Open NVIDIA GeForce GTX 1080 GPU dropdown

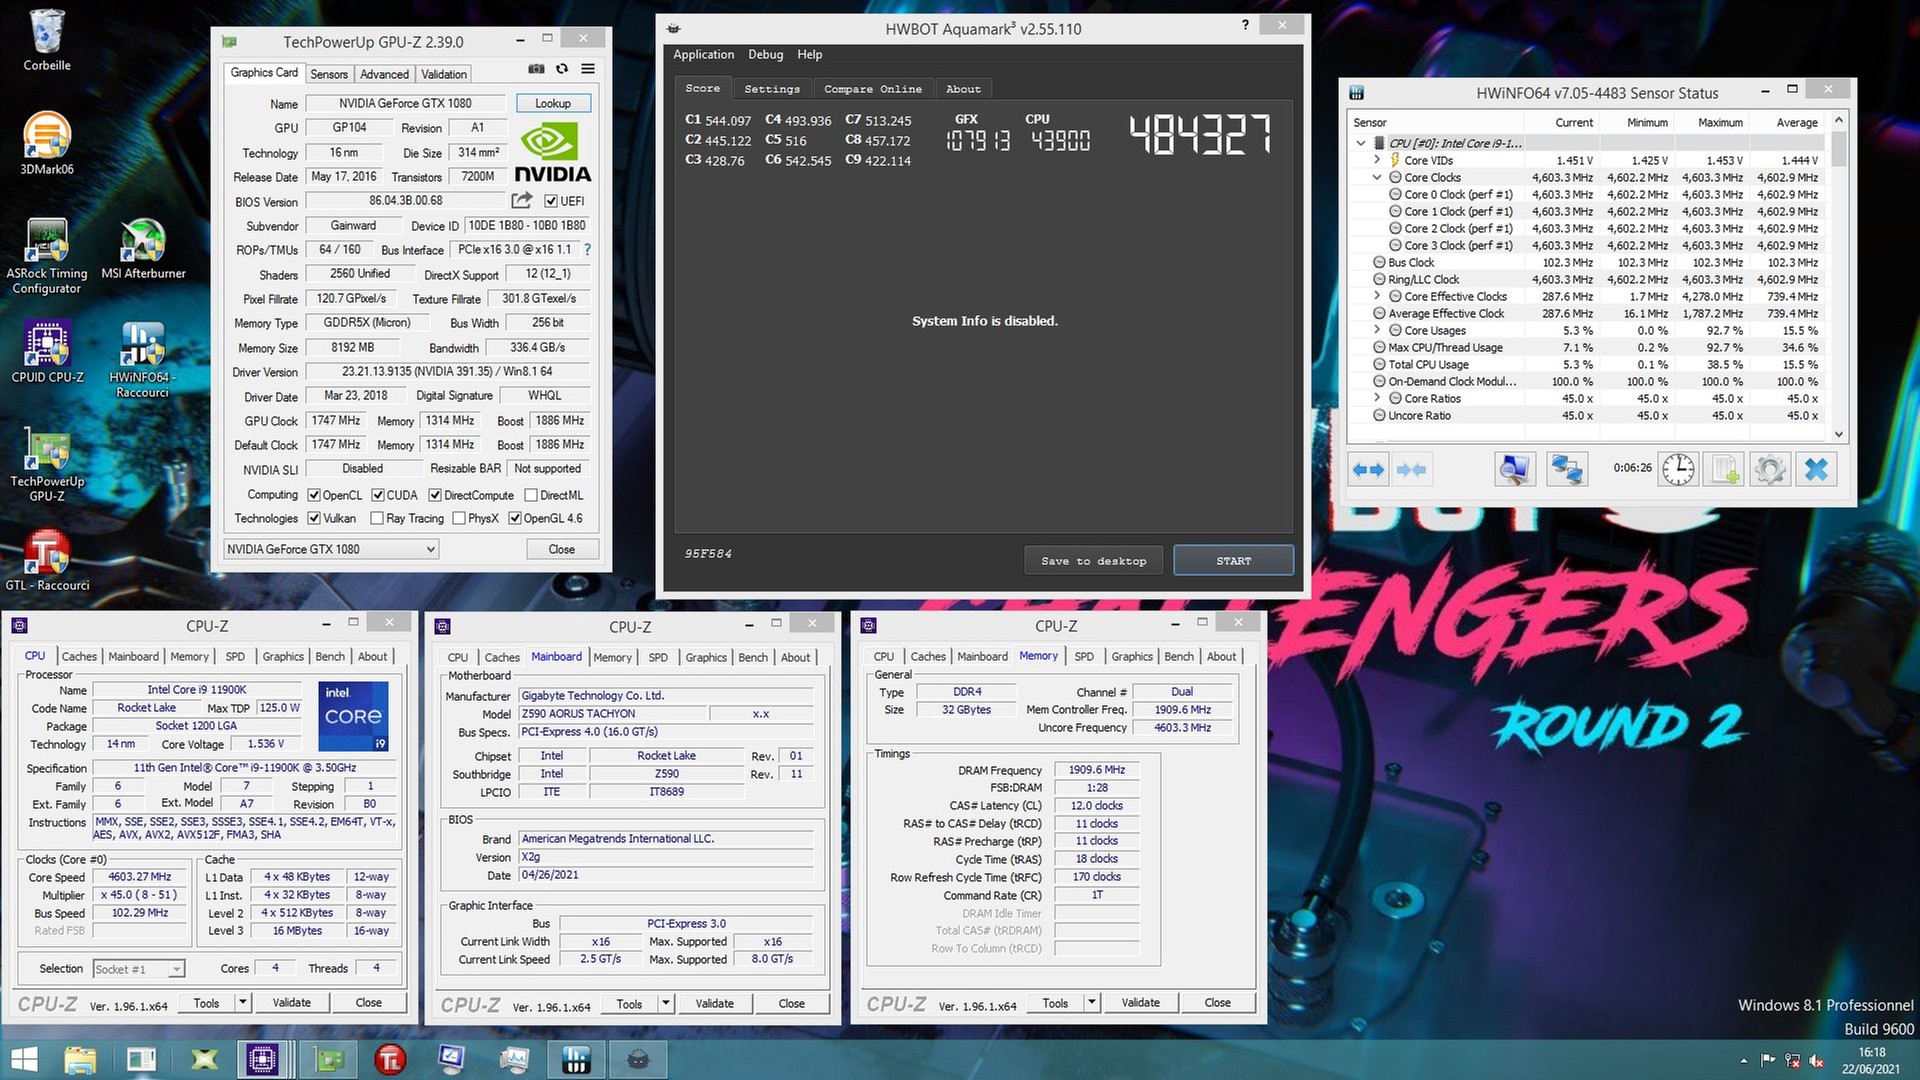(331, 549)
